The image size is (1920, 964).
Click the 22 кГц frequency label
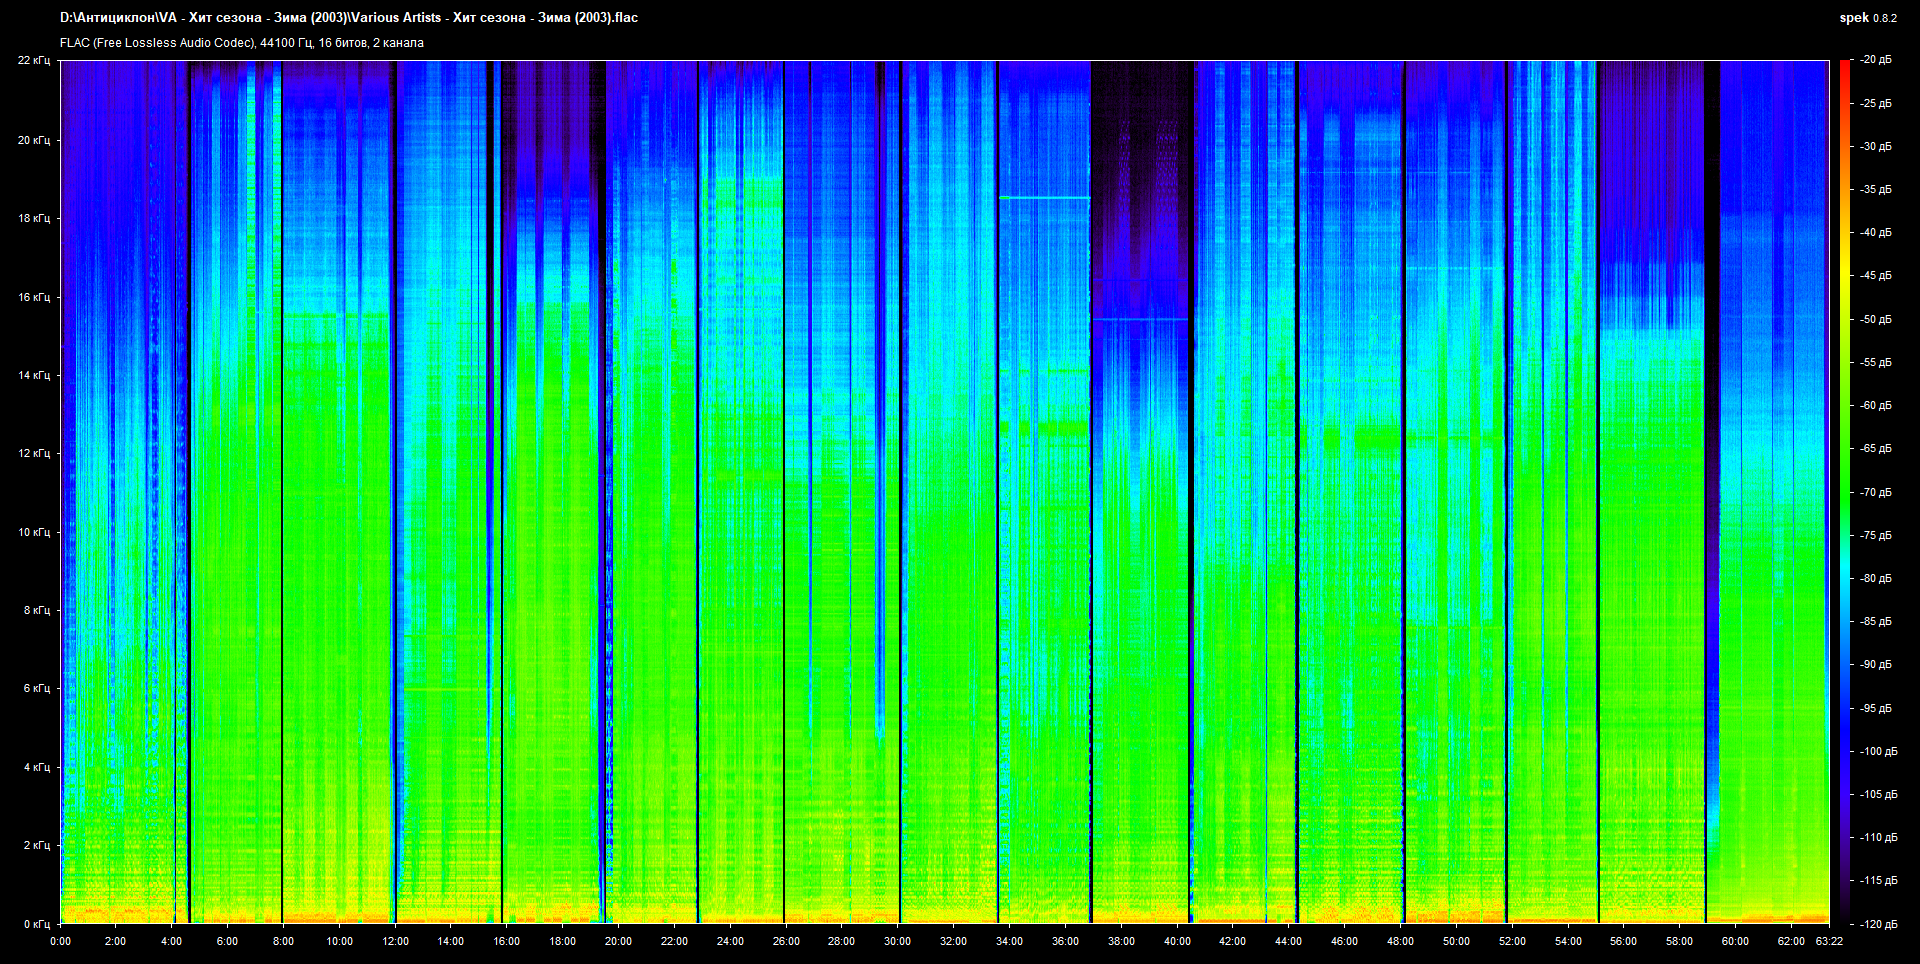(34, 60)
